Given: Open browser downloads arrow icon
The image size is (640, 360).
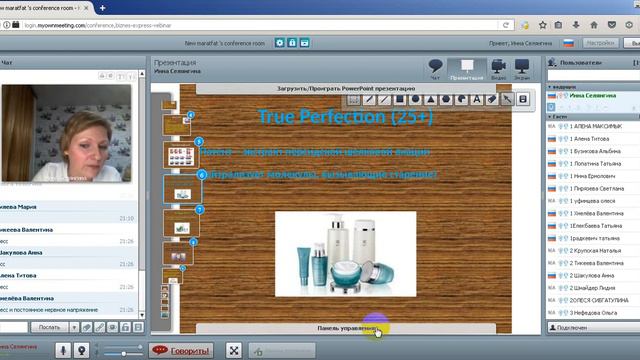Looking at the screenshot, I should coord(576,25).
